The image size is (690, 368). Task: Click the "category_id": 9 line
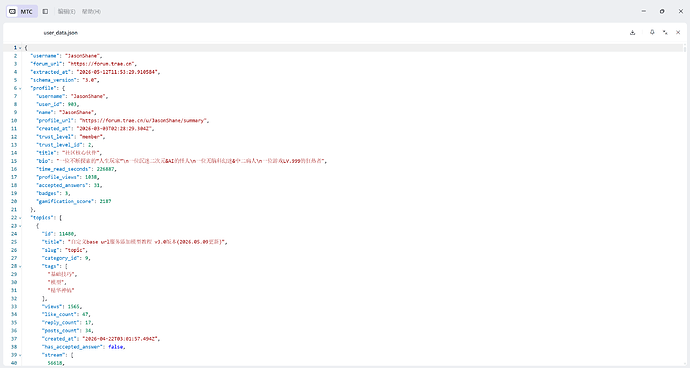click(x=66, y=258)
